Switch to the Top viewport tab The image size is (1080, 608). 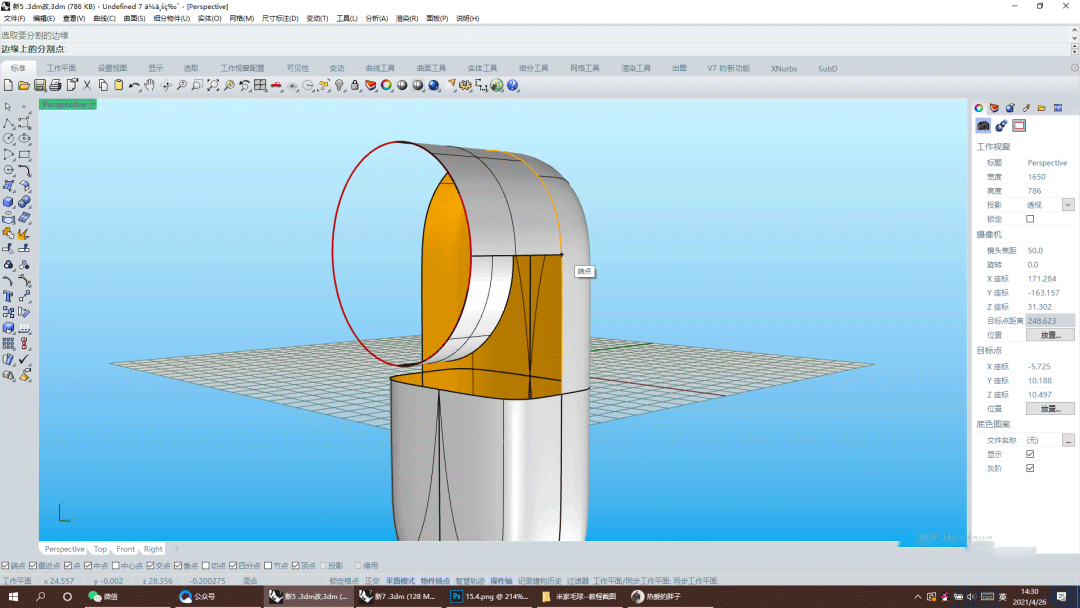click(x=100, y=549)
